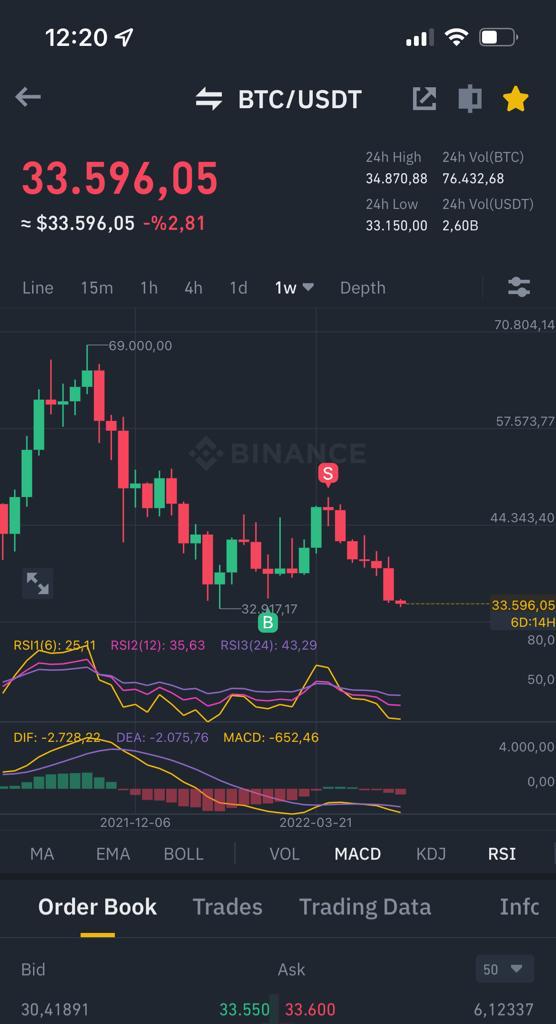Tap the large 33.596,05 last price
556x1024 pixels.
coord(120,178)
